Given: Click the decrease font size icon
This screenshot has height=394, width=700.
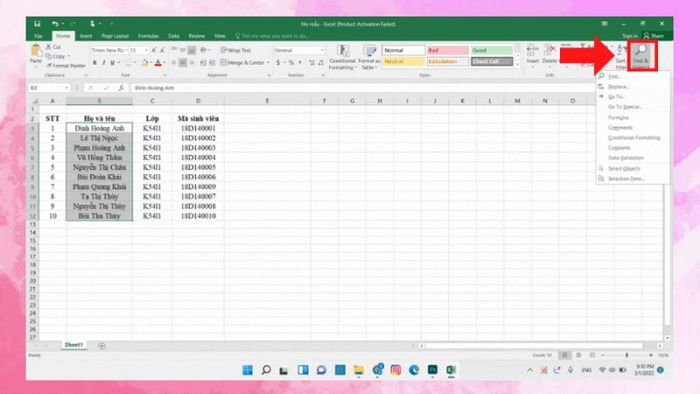Looking at the screenshot, I should 162,50.
